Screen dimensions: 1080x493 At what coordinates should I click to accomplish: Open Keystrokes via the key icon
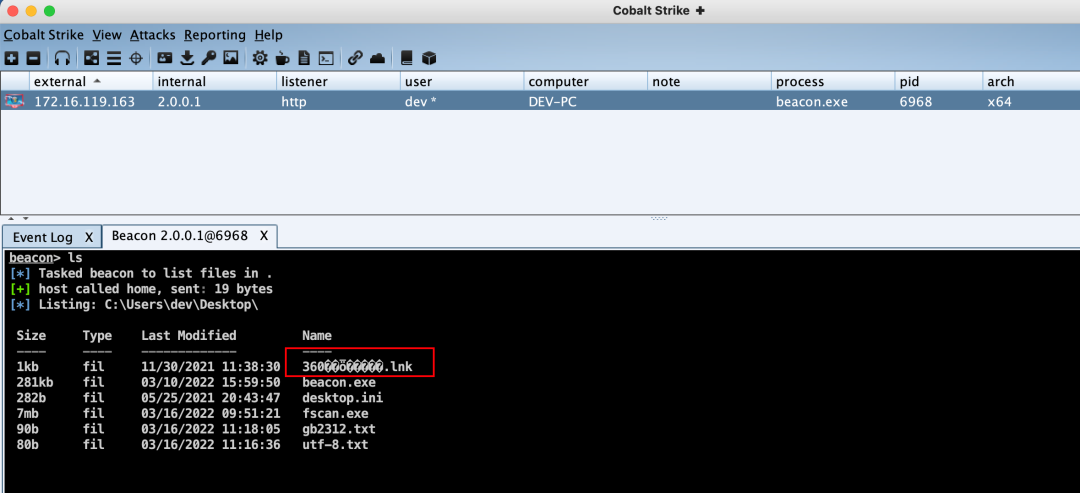[x=209, y=59]
